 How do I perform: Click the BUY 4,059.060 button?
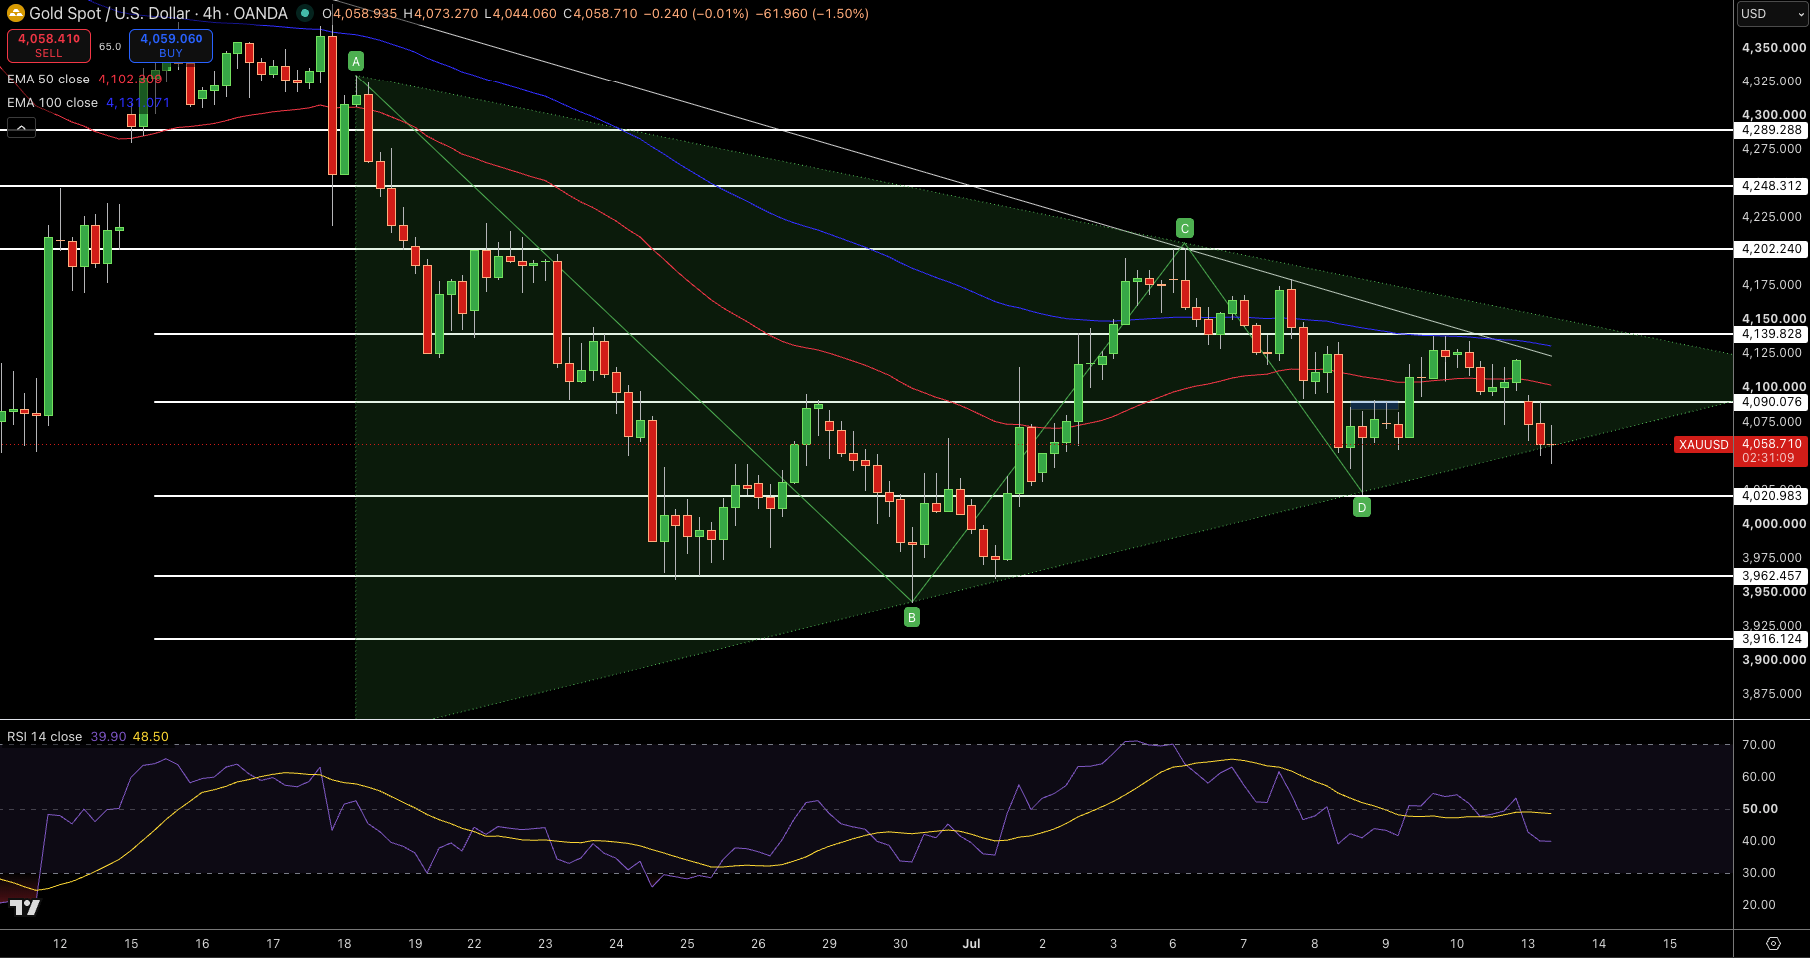pos(171,45)
